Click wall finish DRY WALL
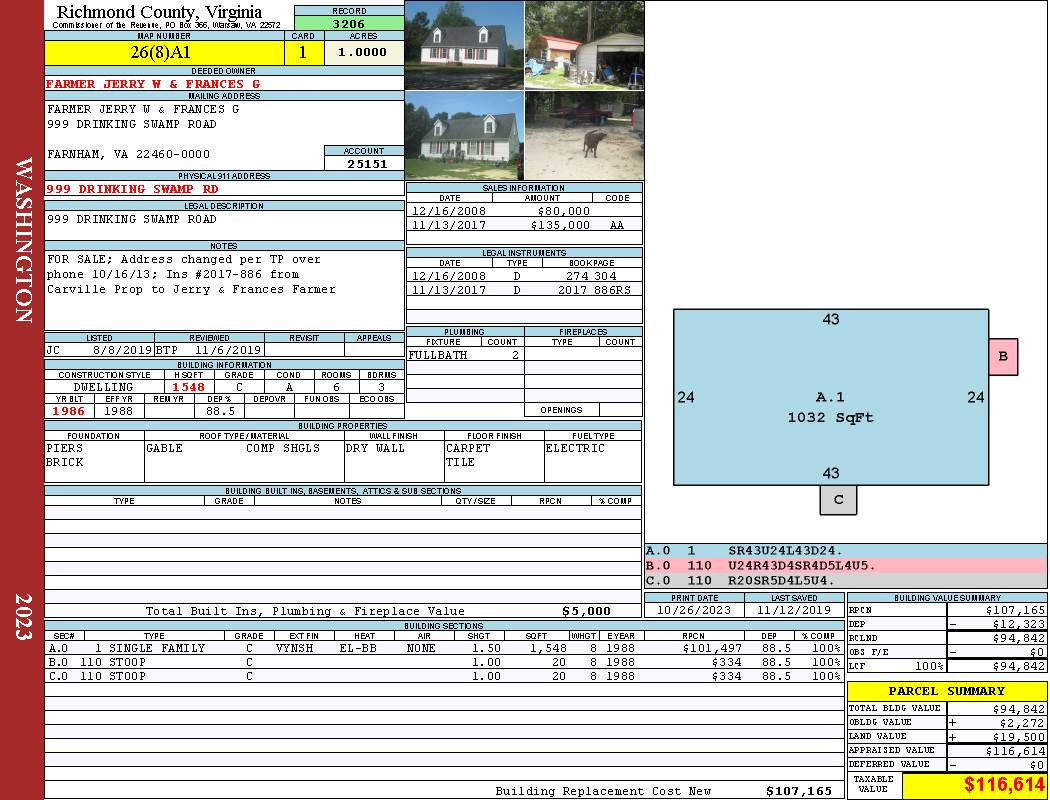 coord(375,448)
